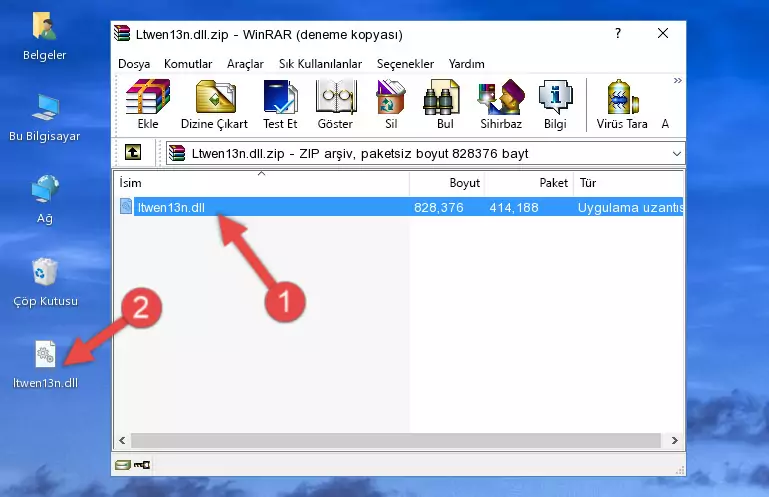Select ltwen13n.dll row in archive list
The height and width of the screenshot is (497, 769).
[399, 207]
